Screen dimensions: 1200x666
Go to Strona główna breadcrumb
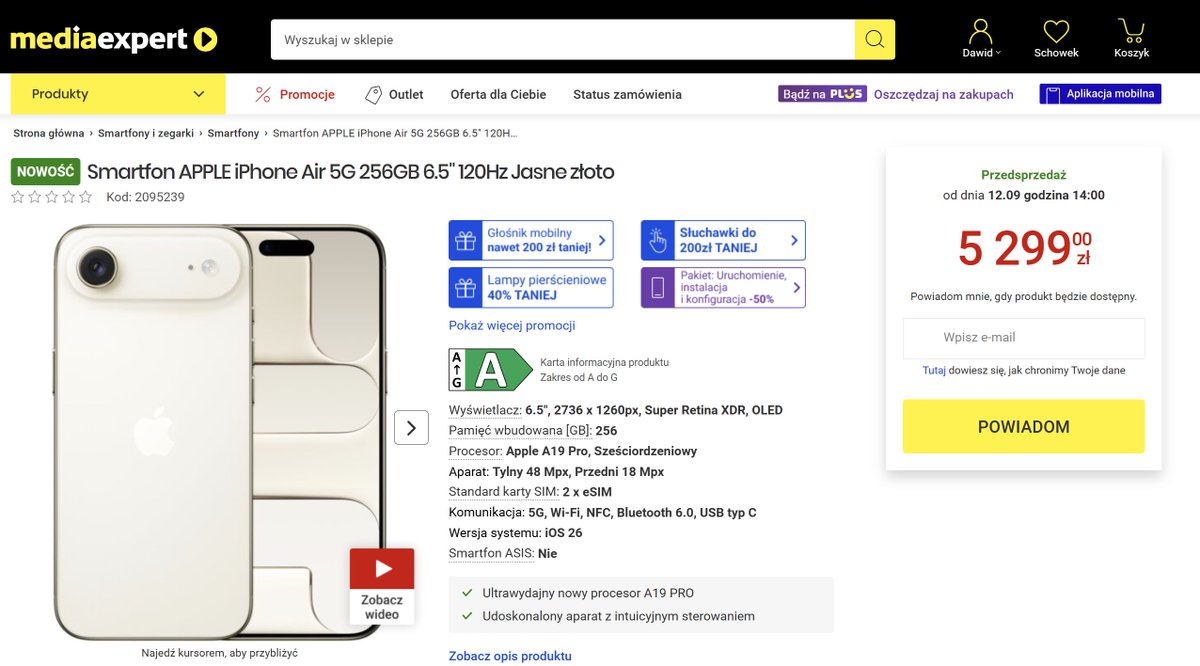(x=47, y=133)
